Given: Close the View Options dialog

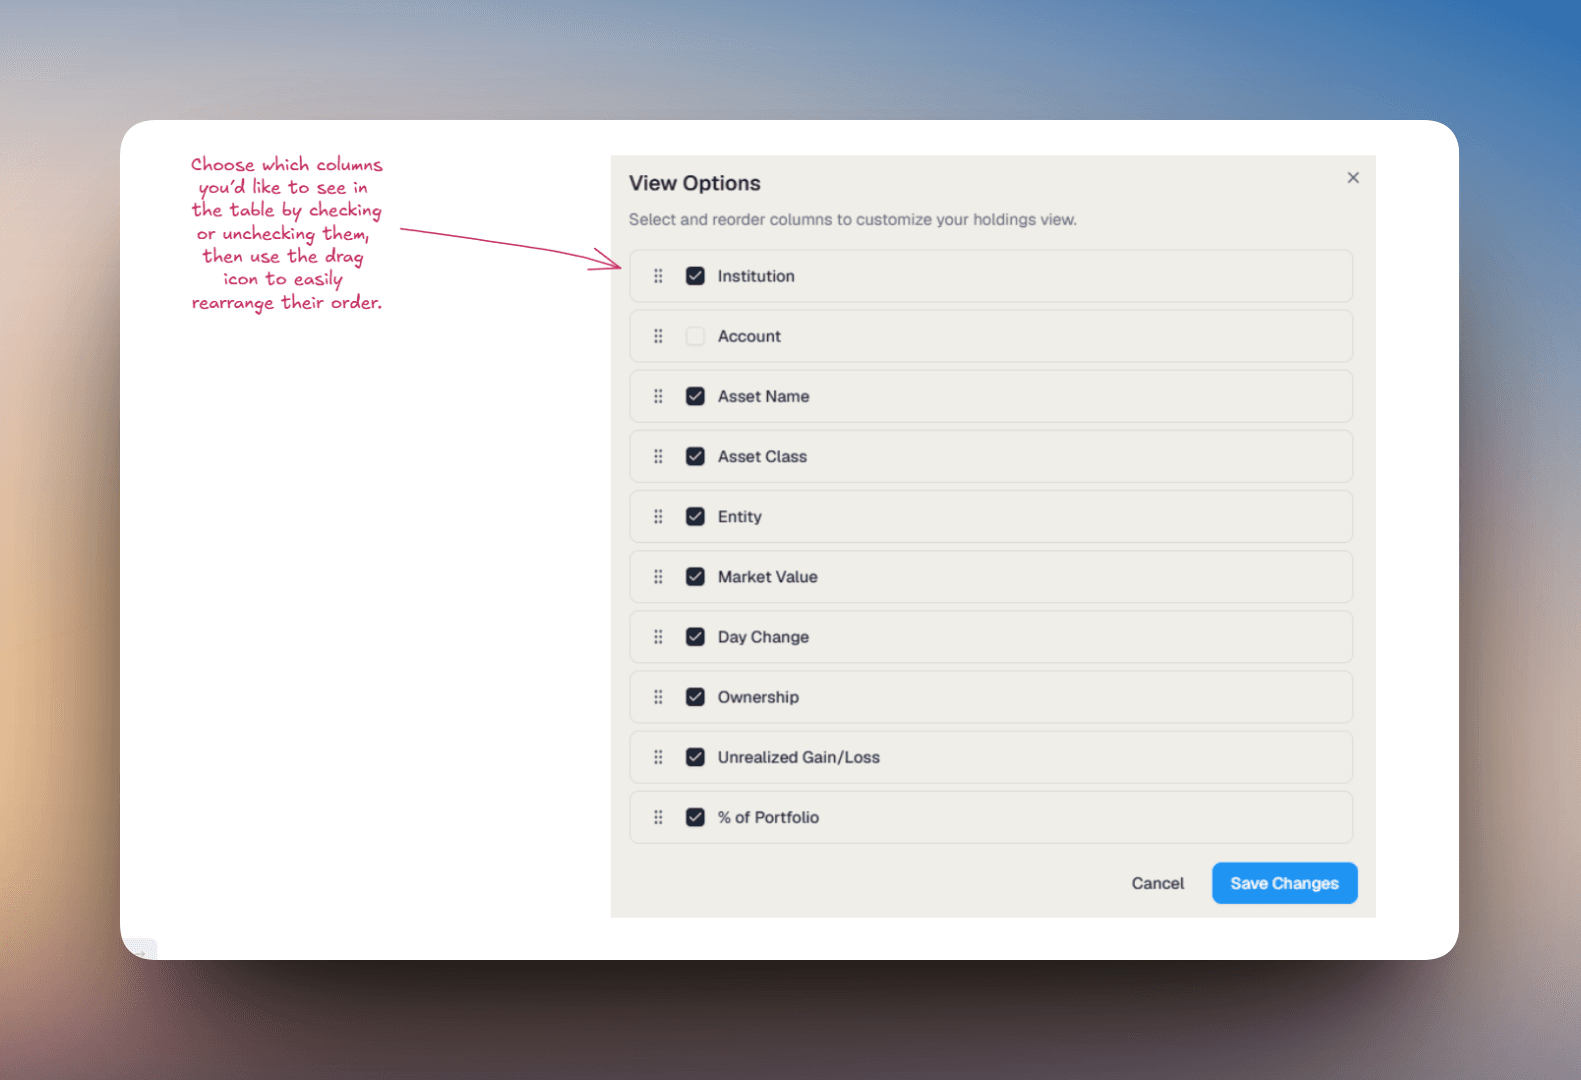Looking at the screenshot, I should pyautogui.click(x=1353, y=178).
